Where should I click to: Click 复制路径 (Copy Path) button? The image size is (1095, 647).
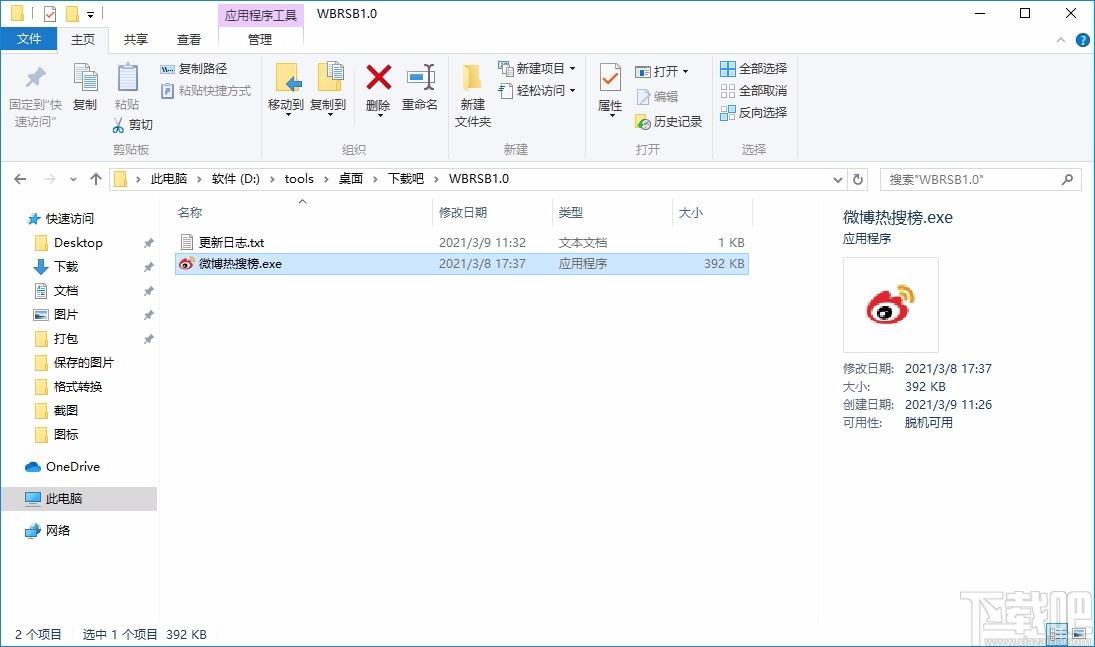coord(194,69)
